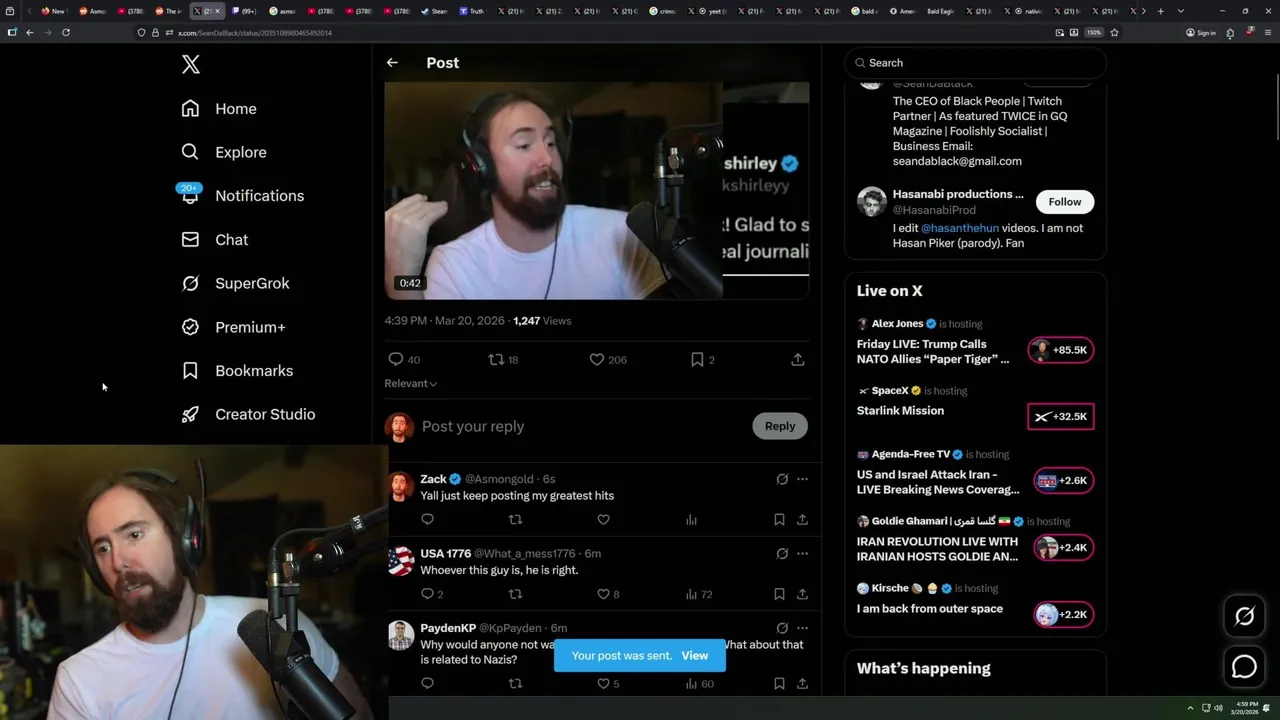This screenshot has width=1280, height=720.
Task: Open browser extensions icon
Action: pos(1230,32)
